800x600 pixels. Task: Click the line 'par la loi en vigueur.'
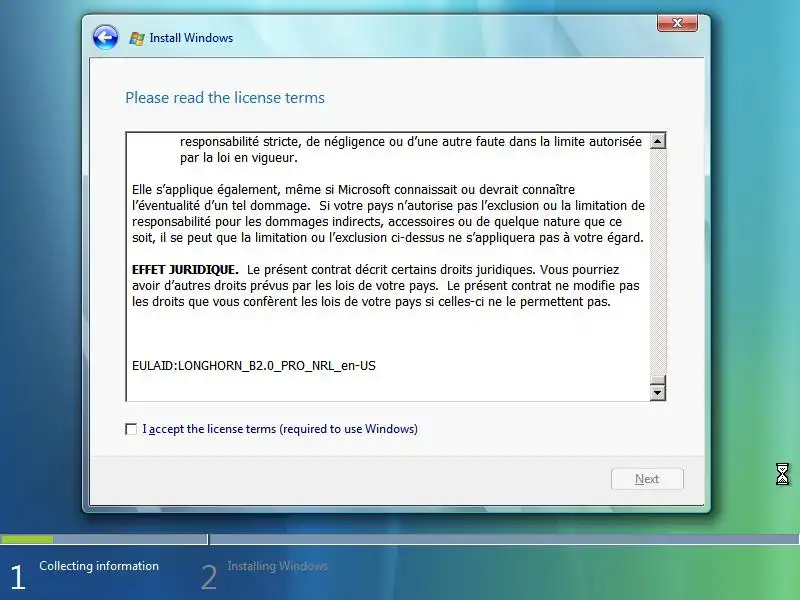(x=239, y=158)
